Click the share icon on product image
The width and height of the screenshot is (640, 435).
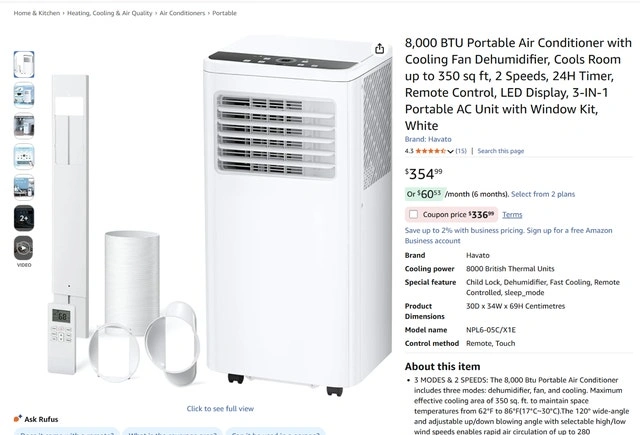380,49
